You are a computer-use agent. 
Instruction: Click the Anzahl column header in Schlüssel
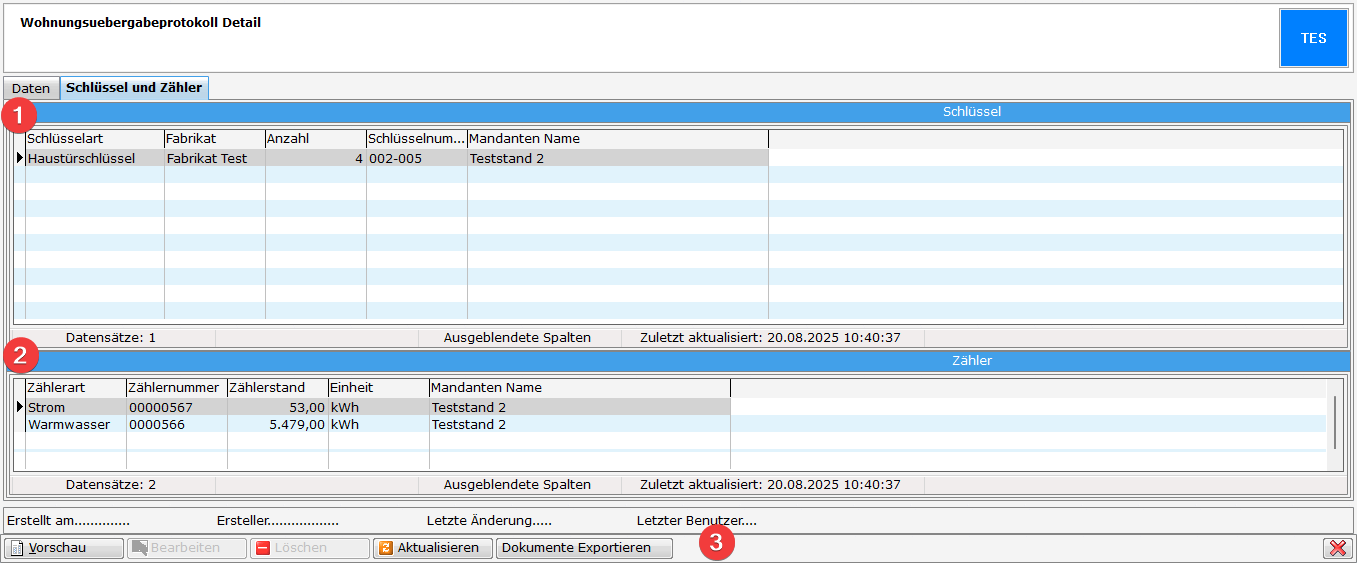pos(315,139)
